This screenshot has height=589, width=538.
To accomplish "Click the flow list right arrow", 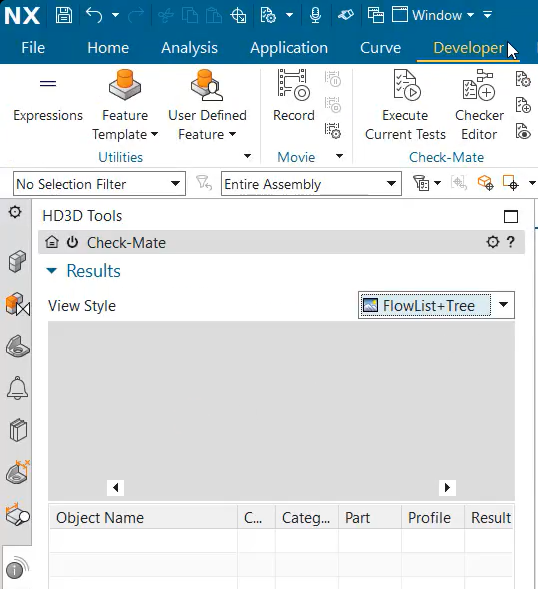I will click(447, 488).
